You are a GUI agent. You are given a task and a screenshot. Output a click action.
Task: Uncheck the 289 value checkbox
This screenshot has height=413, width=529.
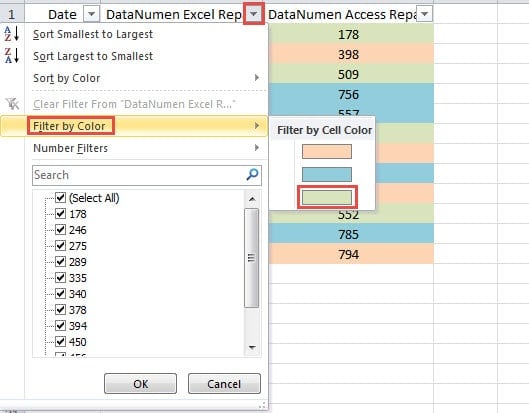pos(60,261)
